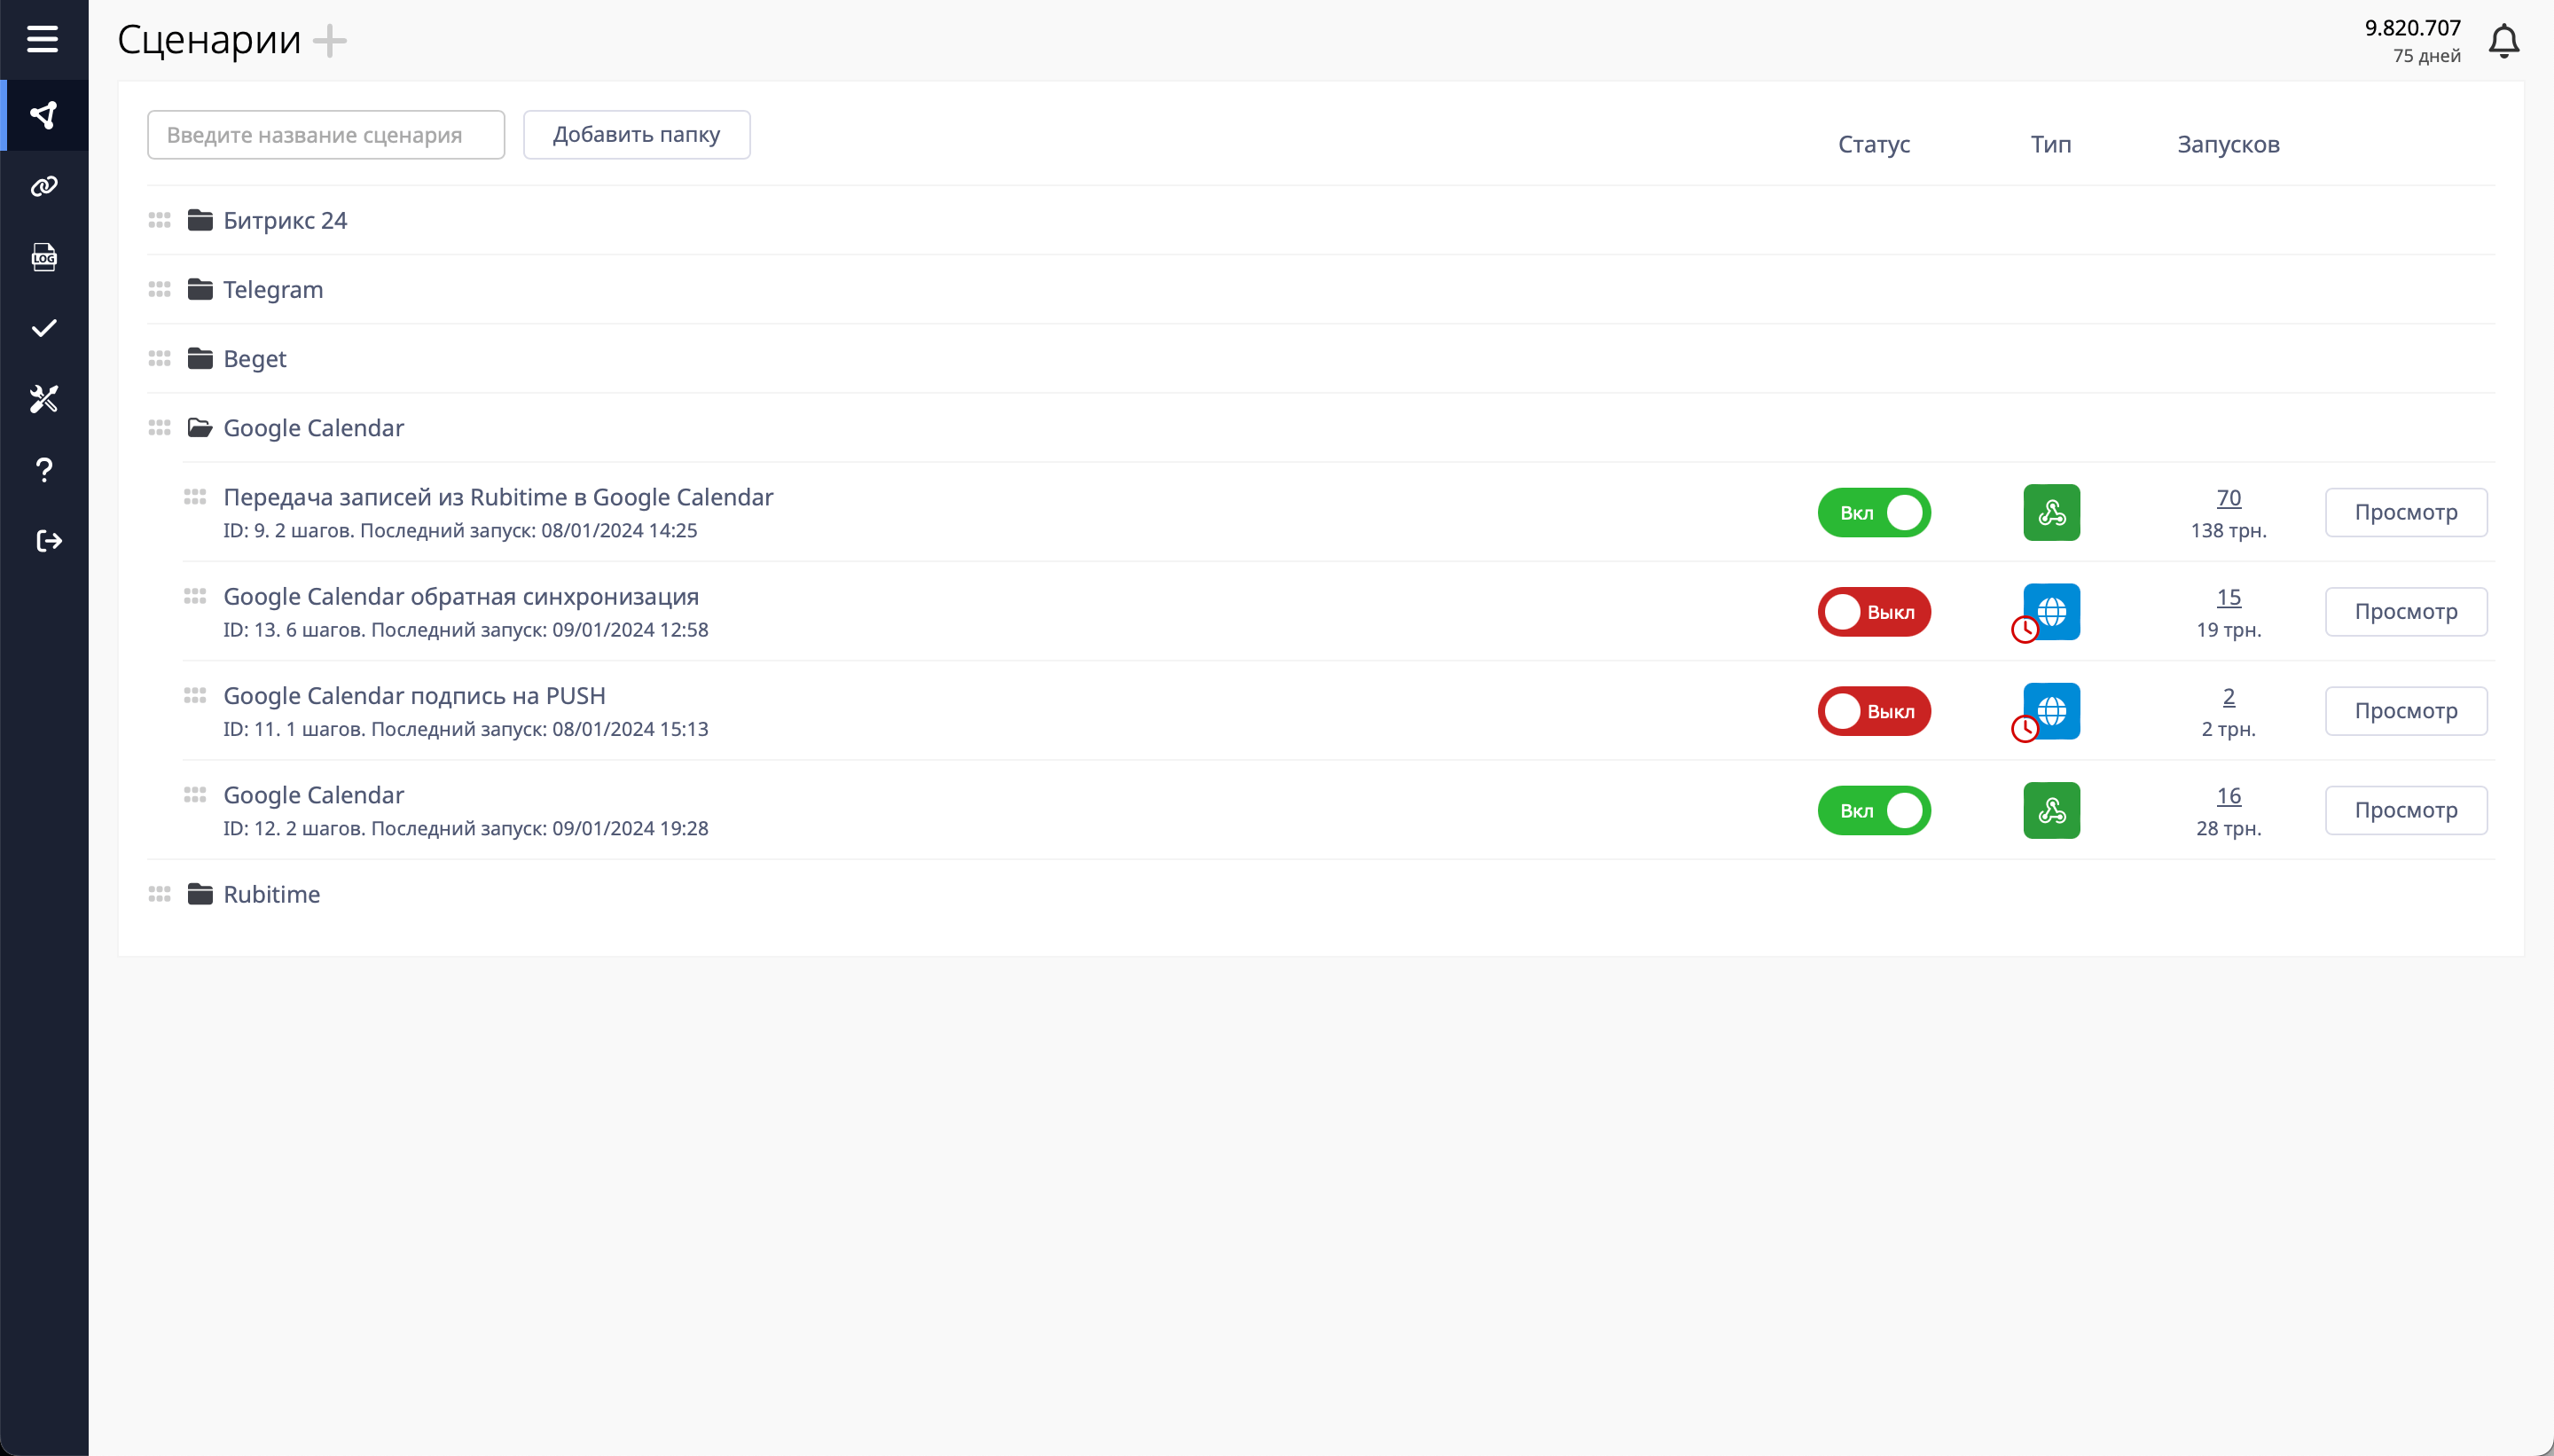The image size is (2554, 1456).
Task: Open the tools wrench icon in sidebar
Action: pos(44,399)
